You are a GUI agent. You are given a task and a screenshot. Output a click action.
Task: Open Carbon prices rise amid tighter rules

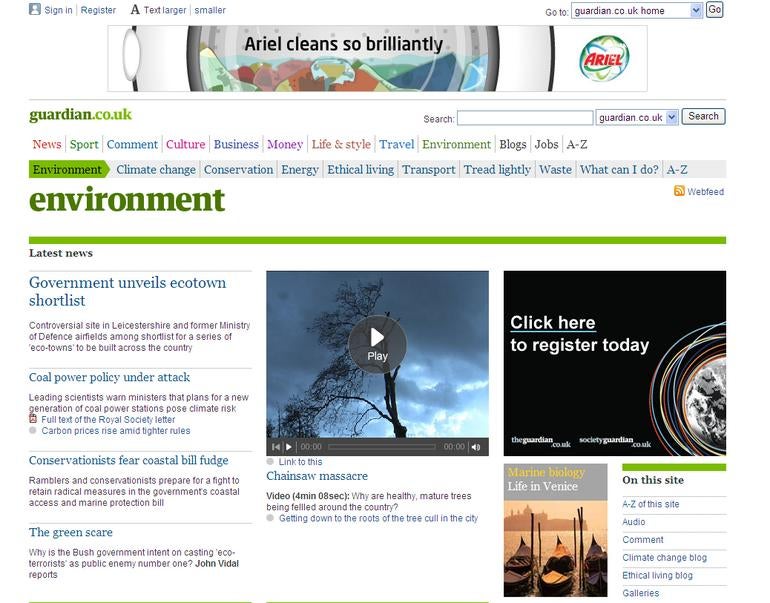(116, 431)
